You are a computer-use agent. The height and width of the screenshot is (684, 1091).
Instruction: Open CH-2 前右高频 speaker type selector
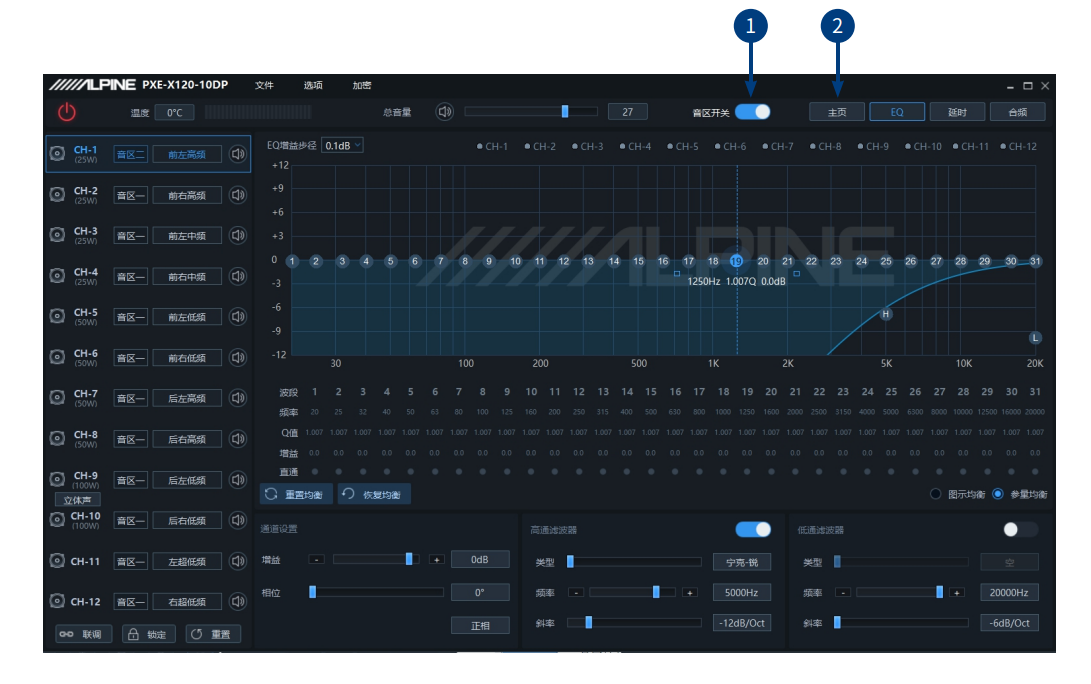pos(187,196)
